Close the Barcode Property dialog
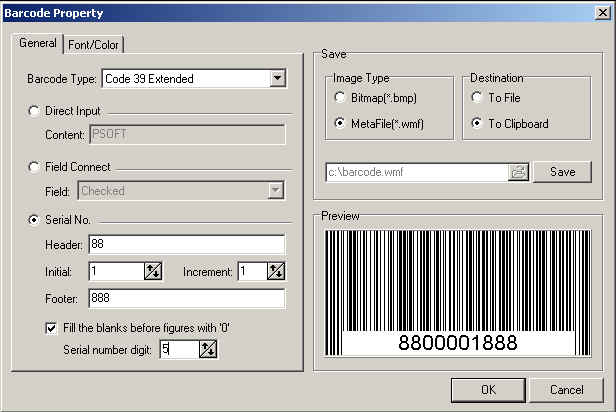 (603, 13)
